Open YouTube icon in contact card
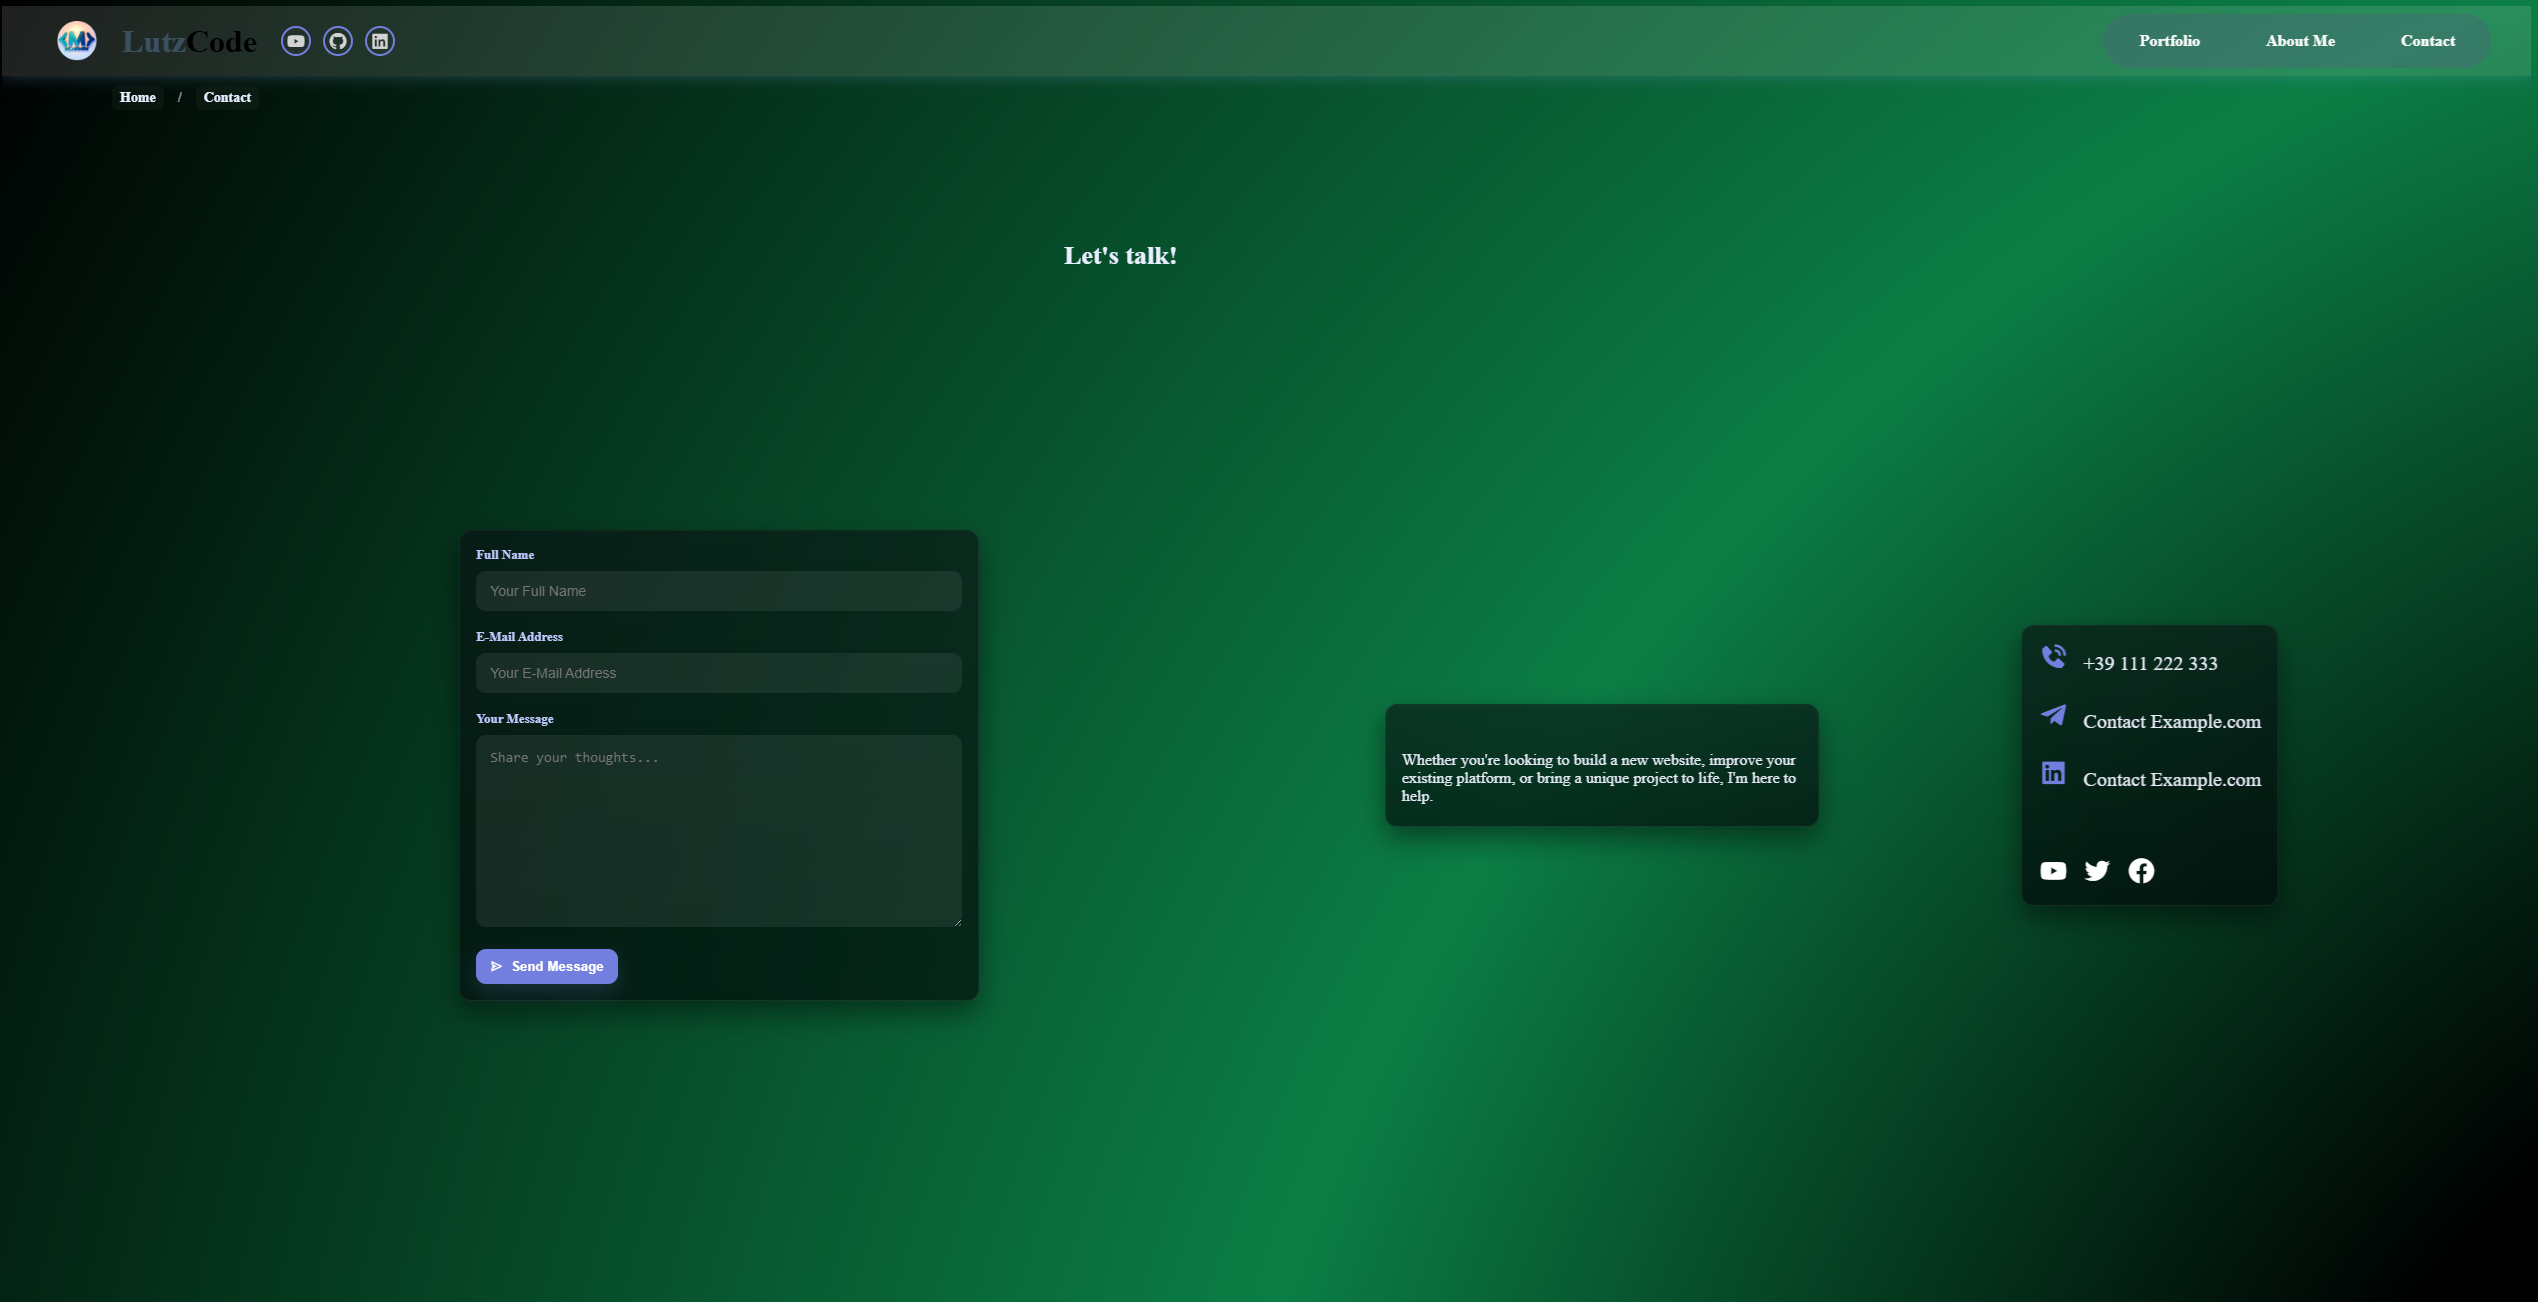This screenshot has width=2538, height=1302. coord(2053,871)
